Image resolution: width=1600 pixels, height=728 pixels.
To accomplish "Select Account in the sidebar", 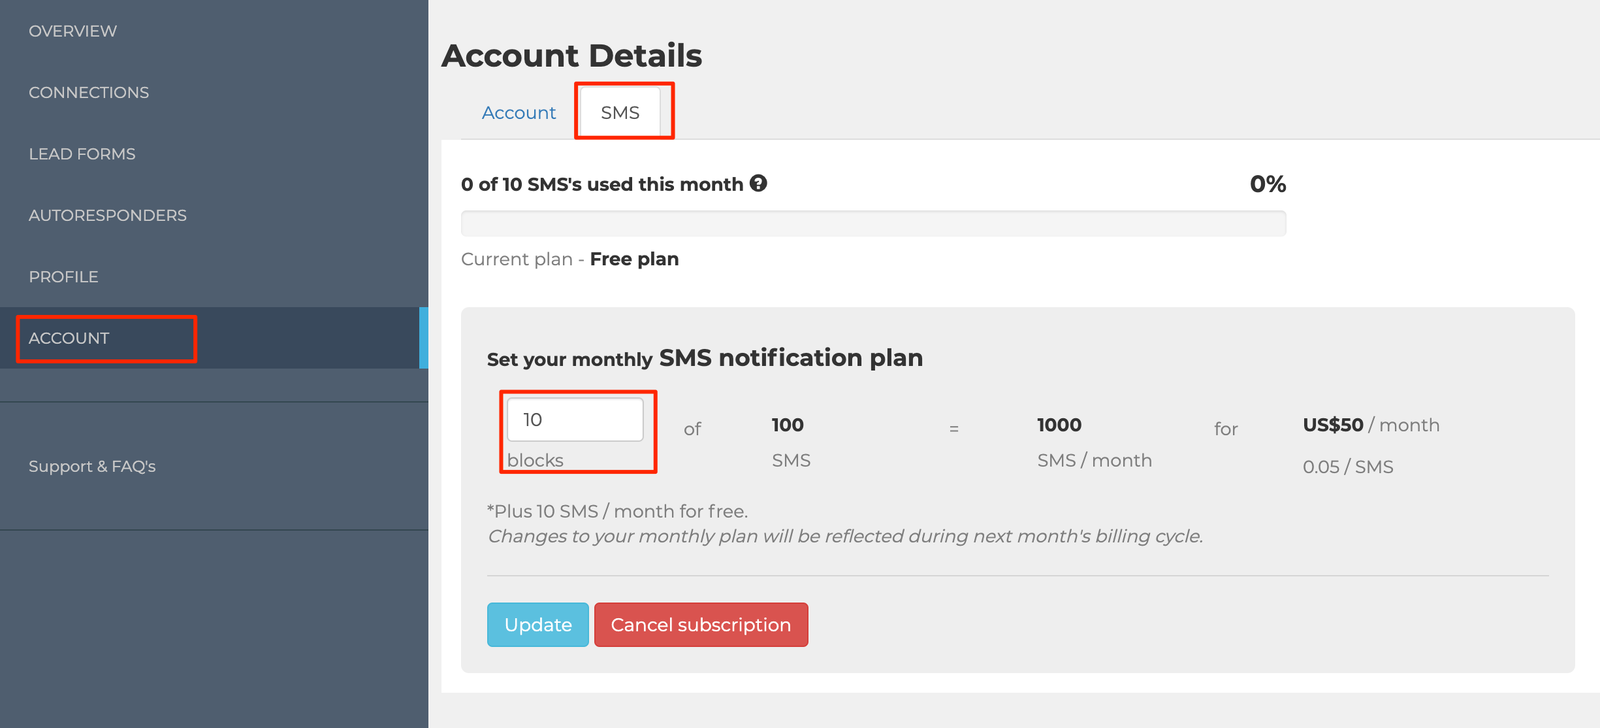I will [x=69, y=338].
